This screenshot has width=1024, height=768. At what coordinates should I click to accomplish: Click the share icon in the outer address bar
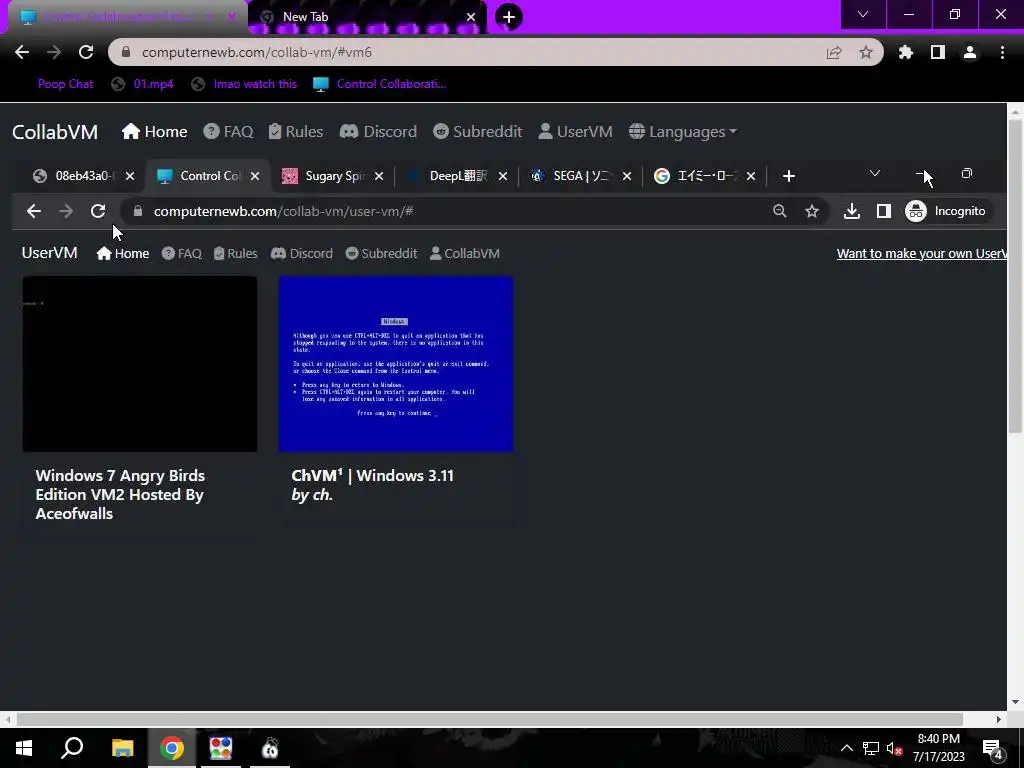tap(834, 52)
